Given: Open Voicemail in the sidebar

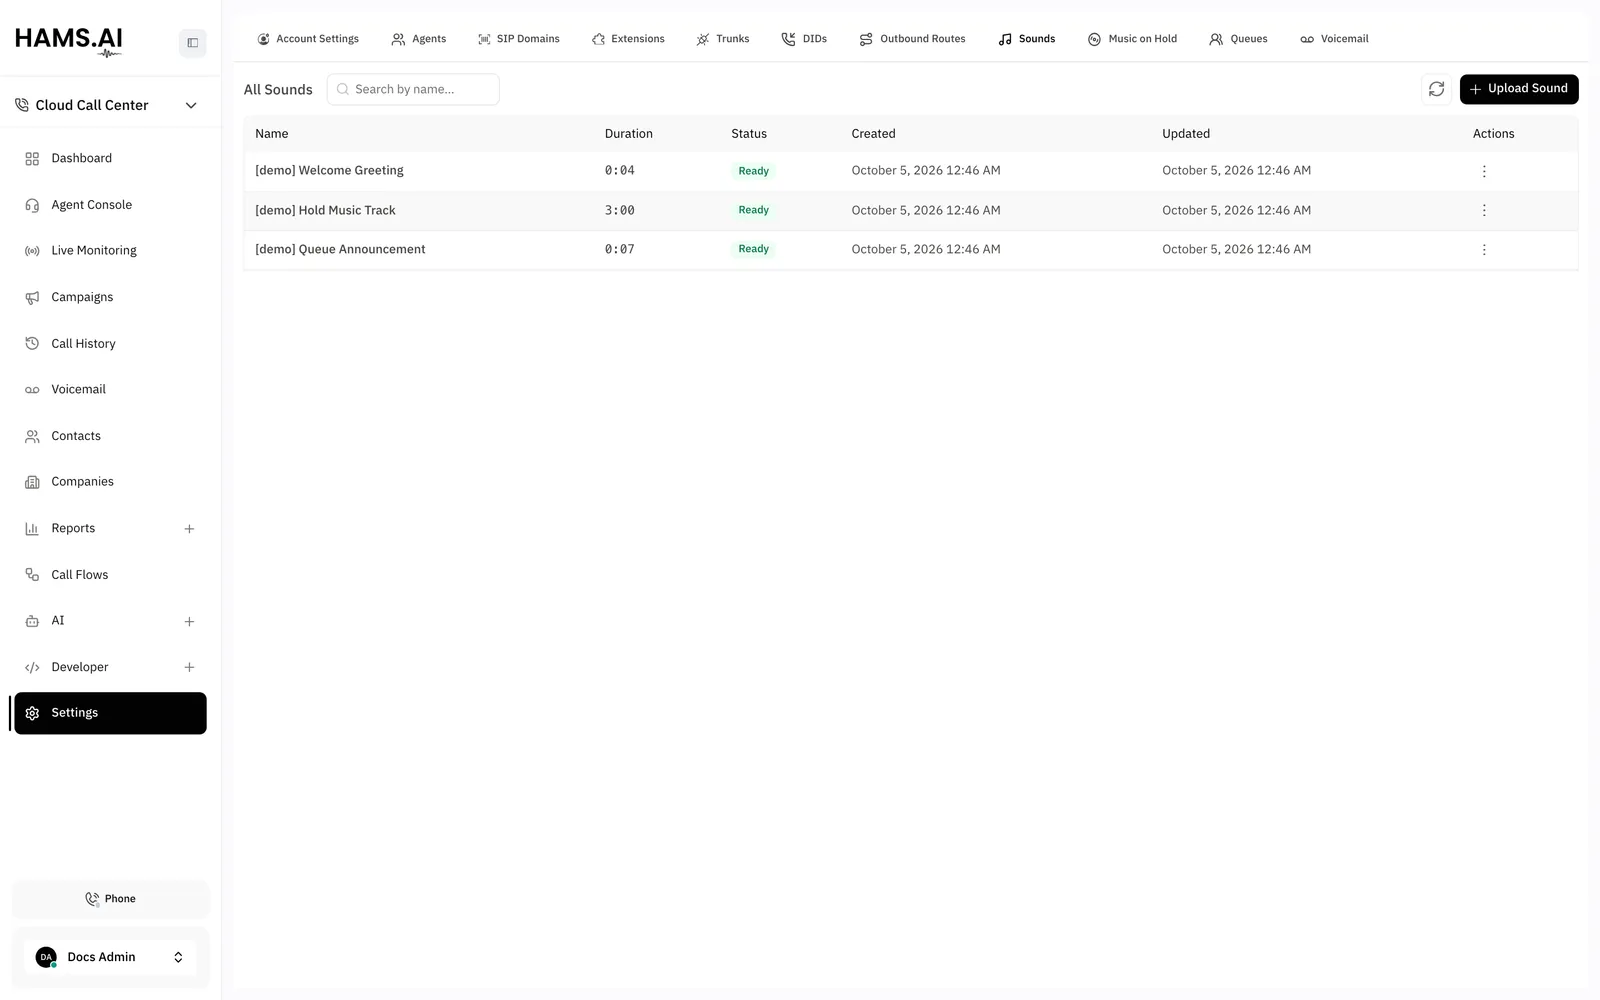Looking at the screenshot, I should [x=110, y=390].
